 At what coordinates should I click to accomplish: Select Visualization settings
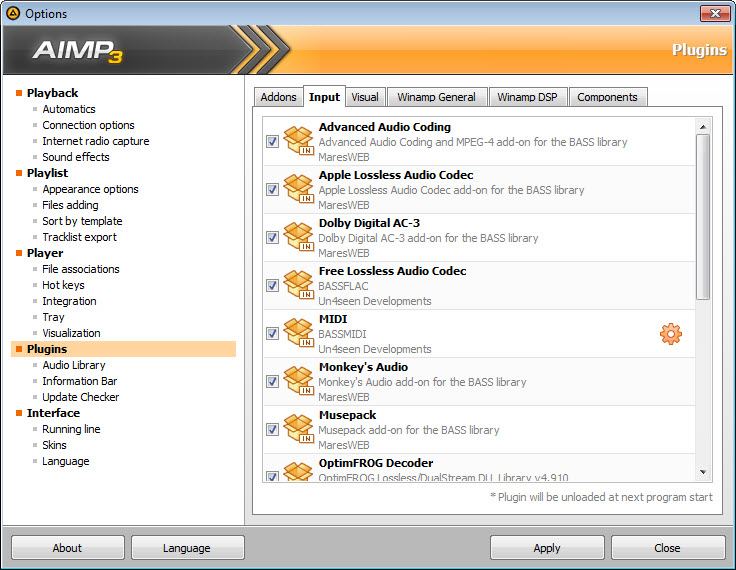(71, 333)
